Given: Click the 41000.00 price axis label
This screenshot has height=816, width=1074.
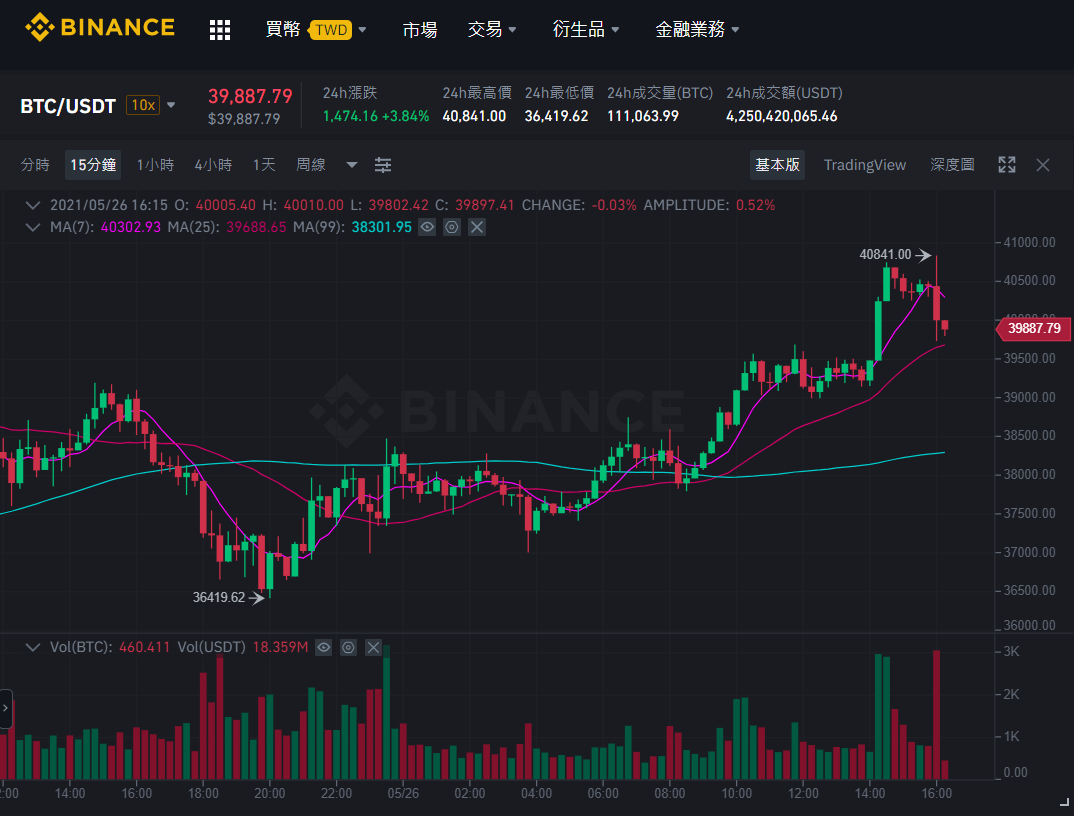Looking at the screenshot, I should 1029,243.
